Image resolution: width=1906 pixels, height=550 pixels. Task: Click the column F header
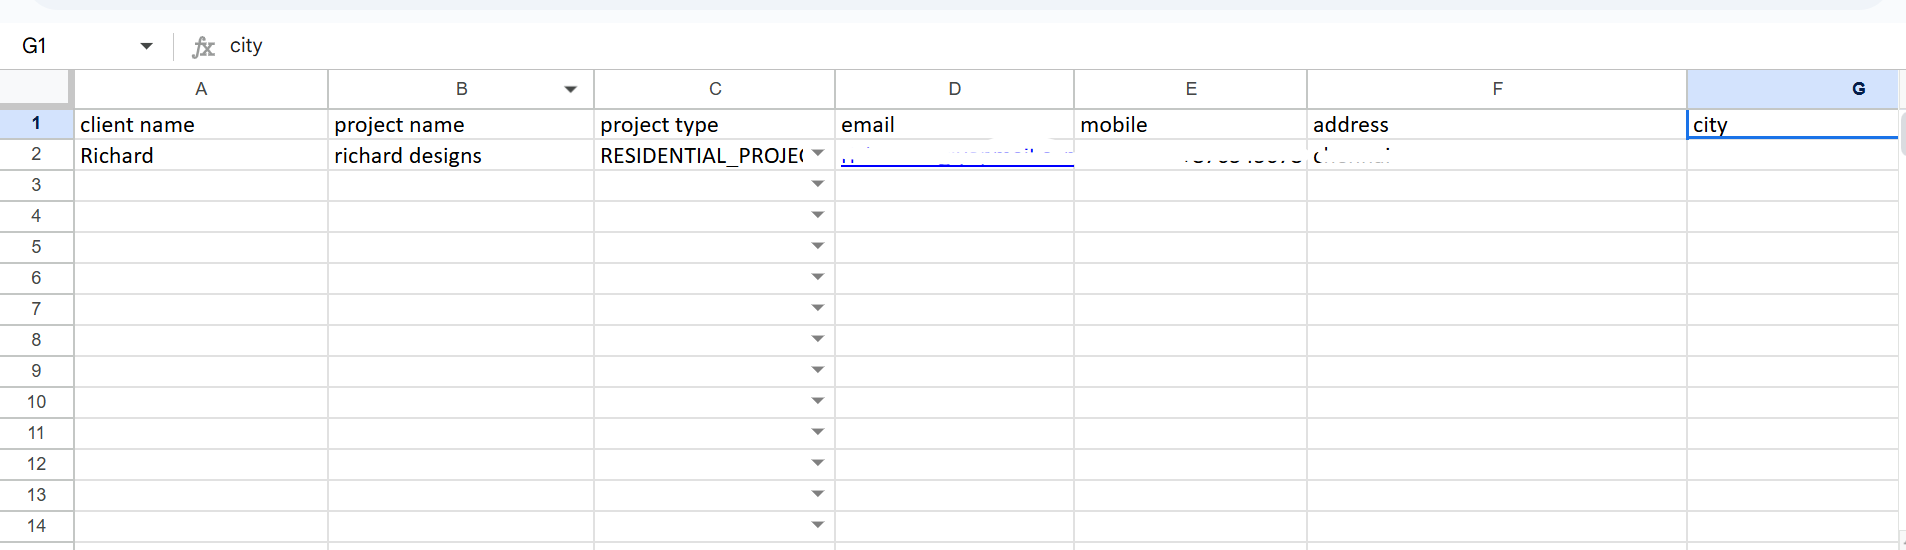click(x=1496, y=89)
